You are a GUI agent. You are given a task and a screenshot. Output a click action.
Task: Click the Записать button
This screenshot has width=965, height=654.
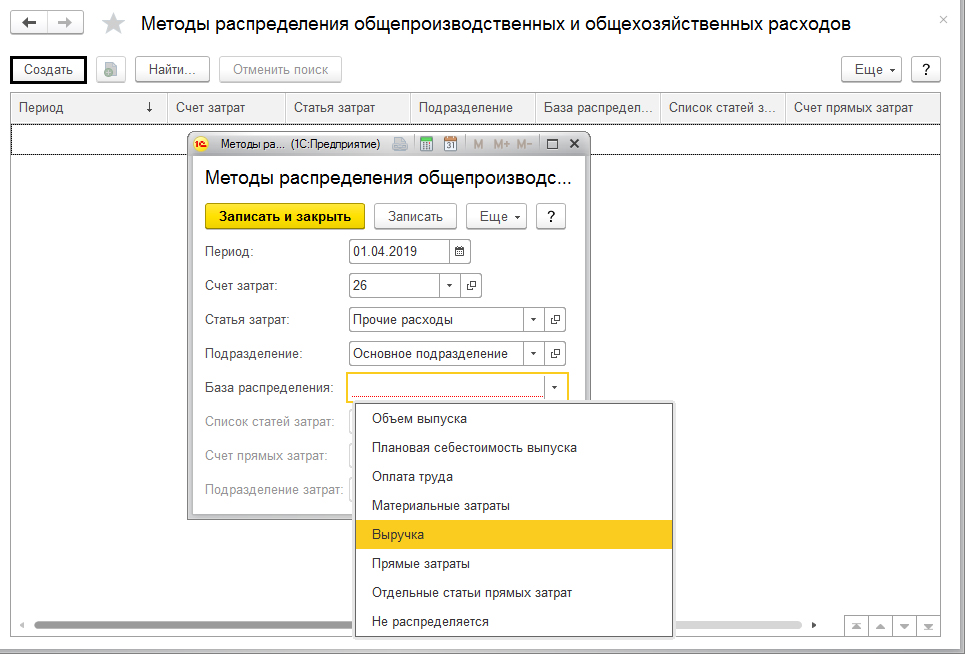click(415, 217)
